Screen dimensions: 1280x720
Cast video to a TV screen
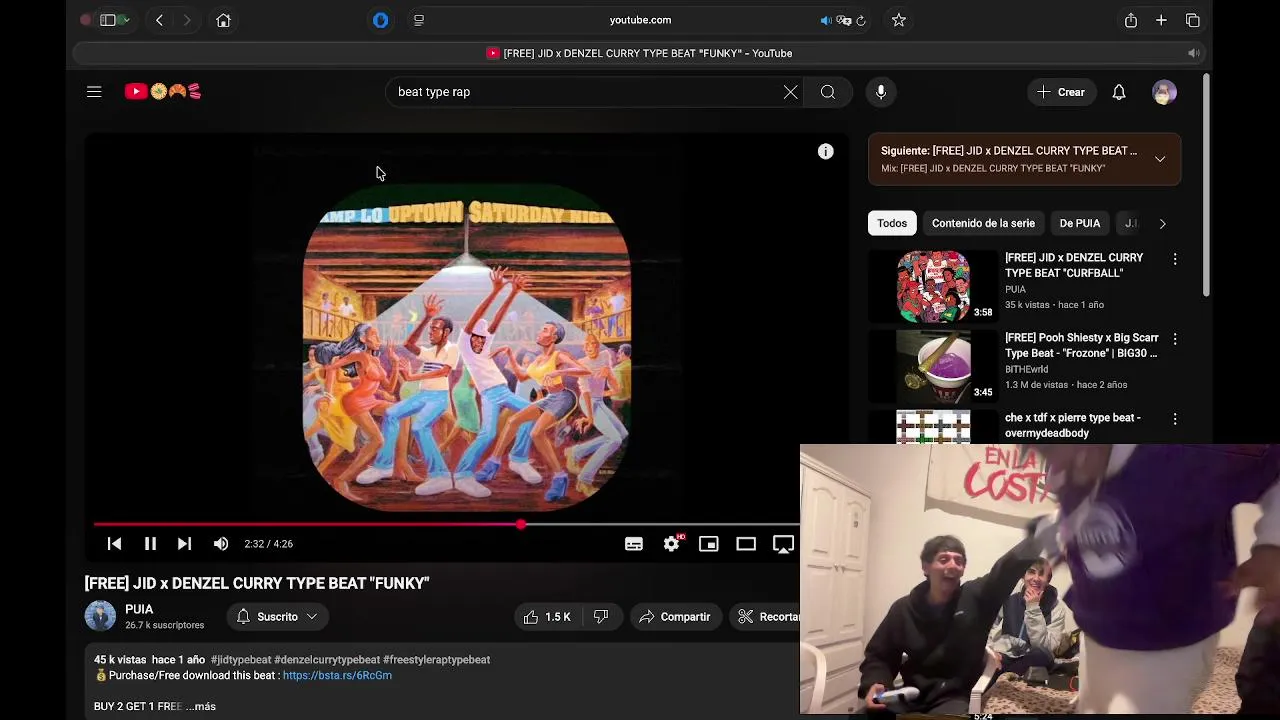pos(784,544)
